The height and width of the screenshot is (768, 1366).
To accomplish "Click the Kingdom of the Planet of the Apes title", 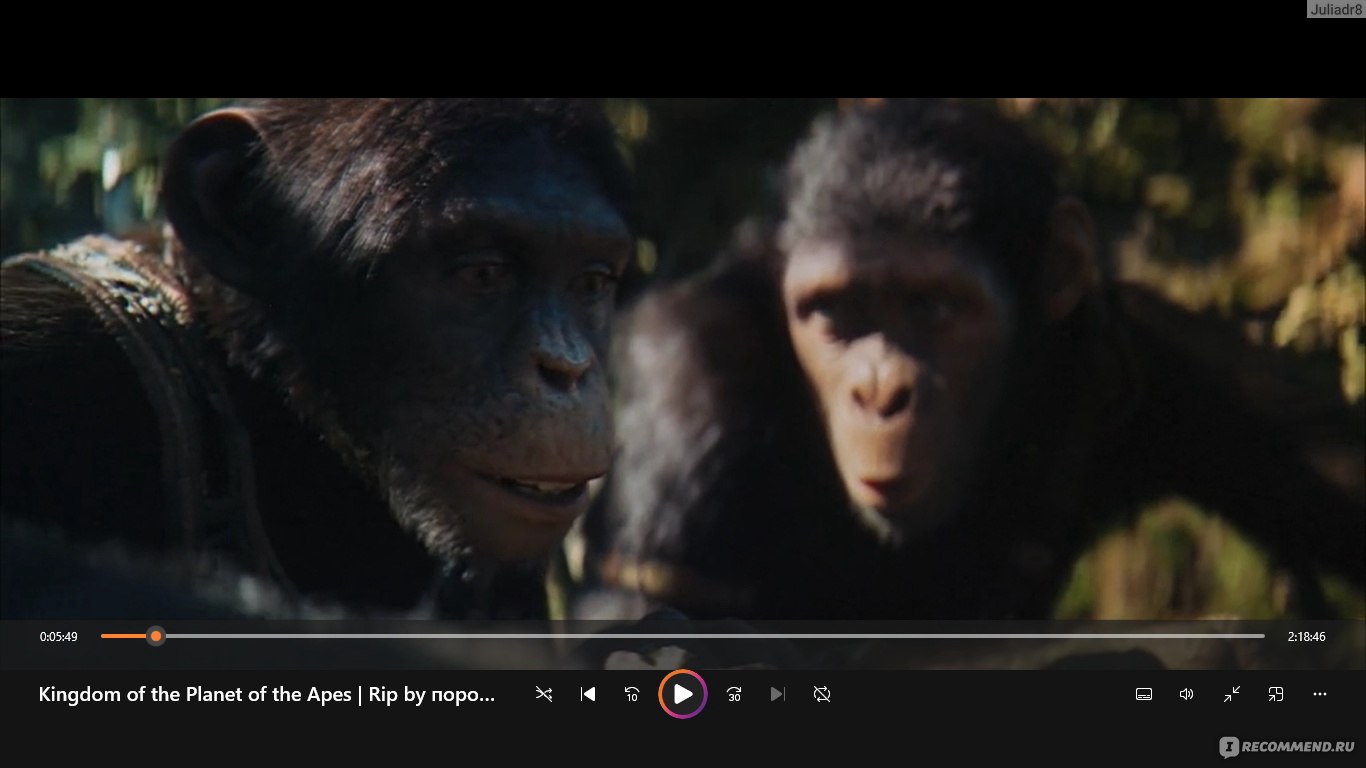I will [267, 695].
